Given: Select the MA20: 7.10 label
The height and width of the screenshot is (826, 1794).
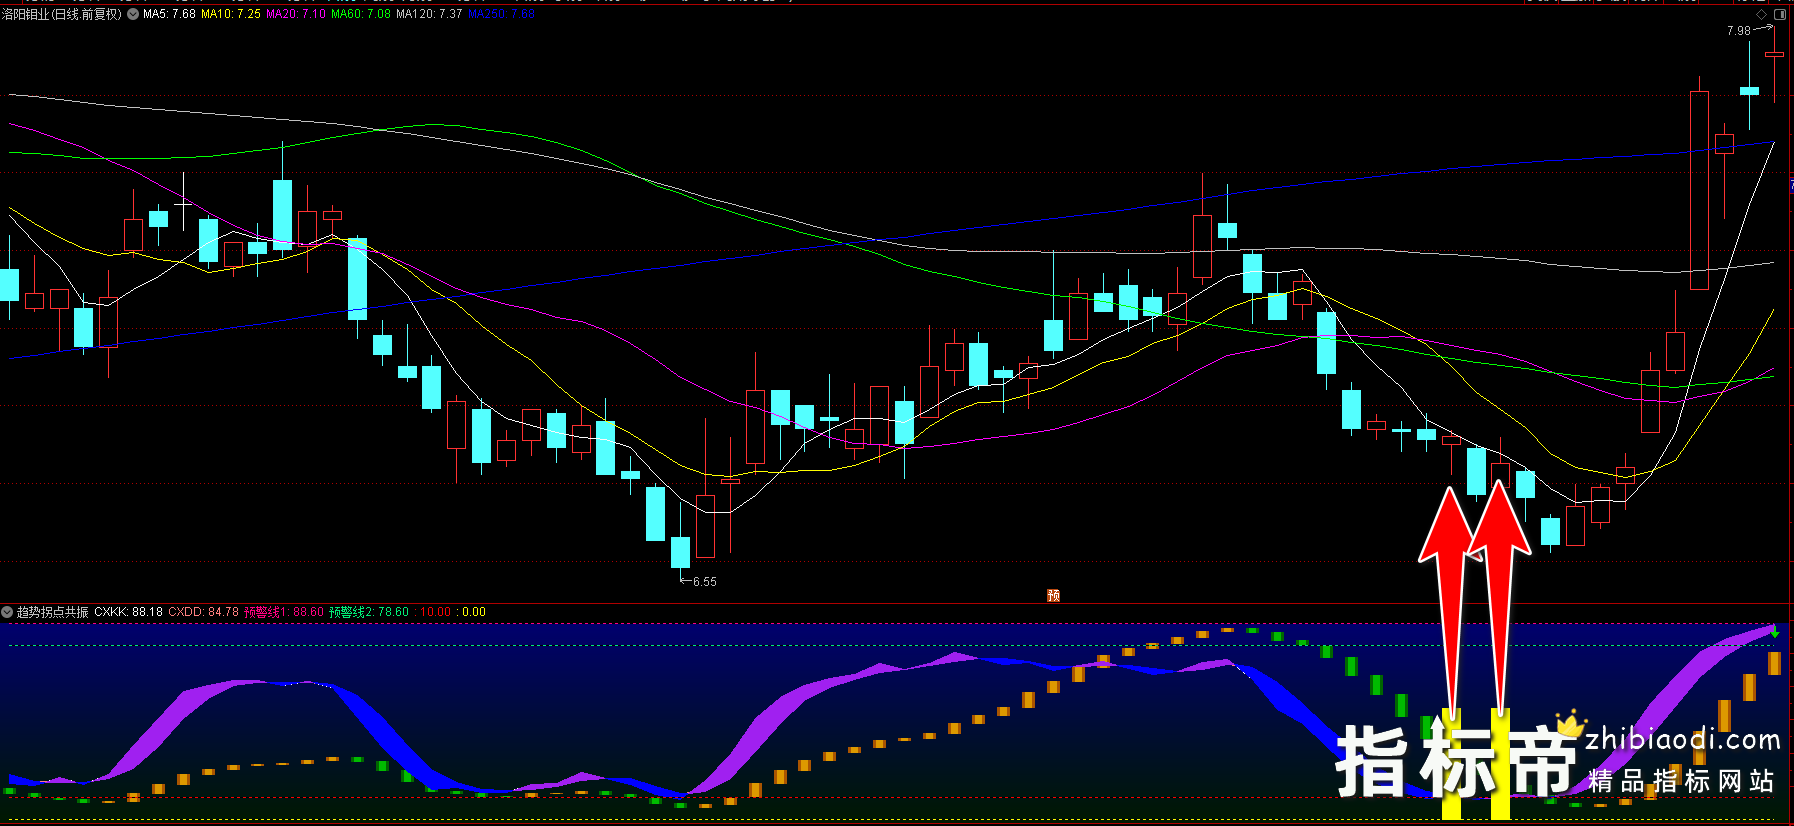Looking at the screenshot, I should pos(296,14).
